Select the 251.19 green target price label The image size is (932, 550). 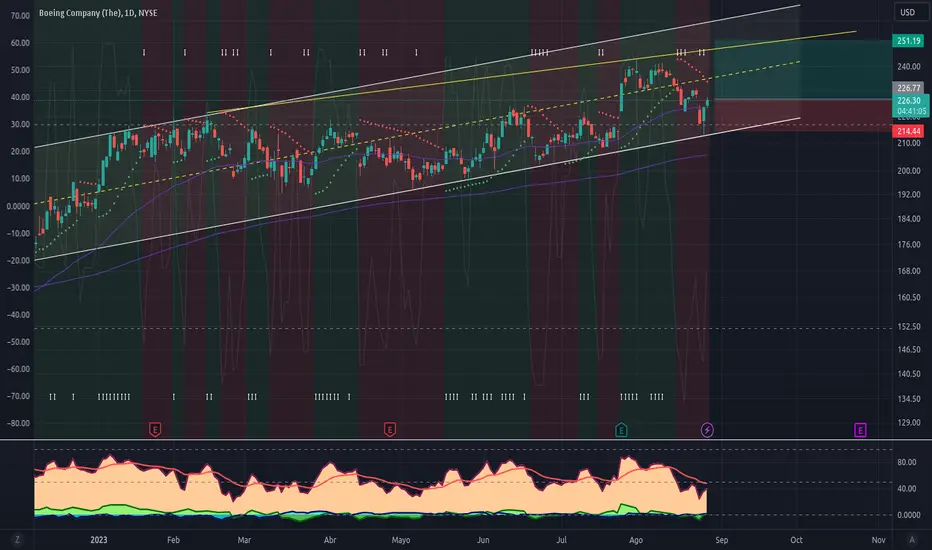908,40
